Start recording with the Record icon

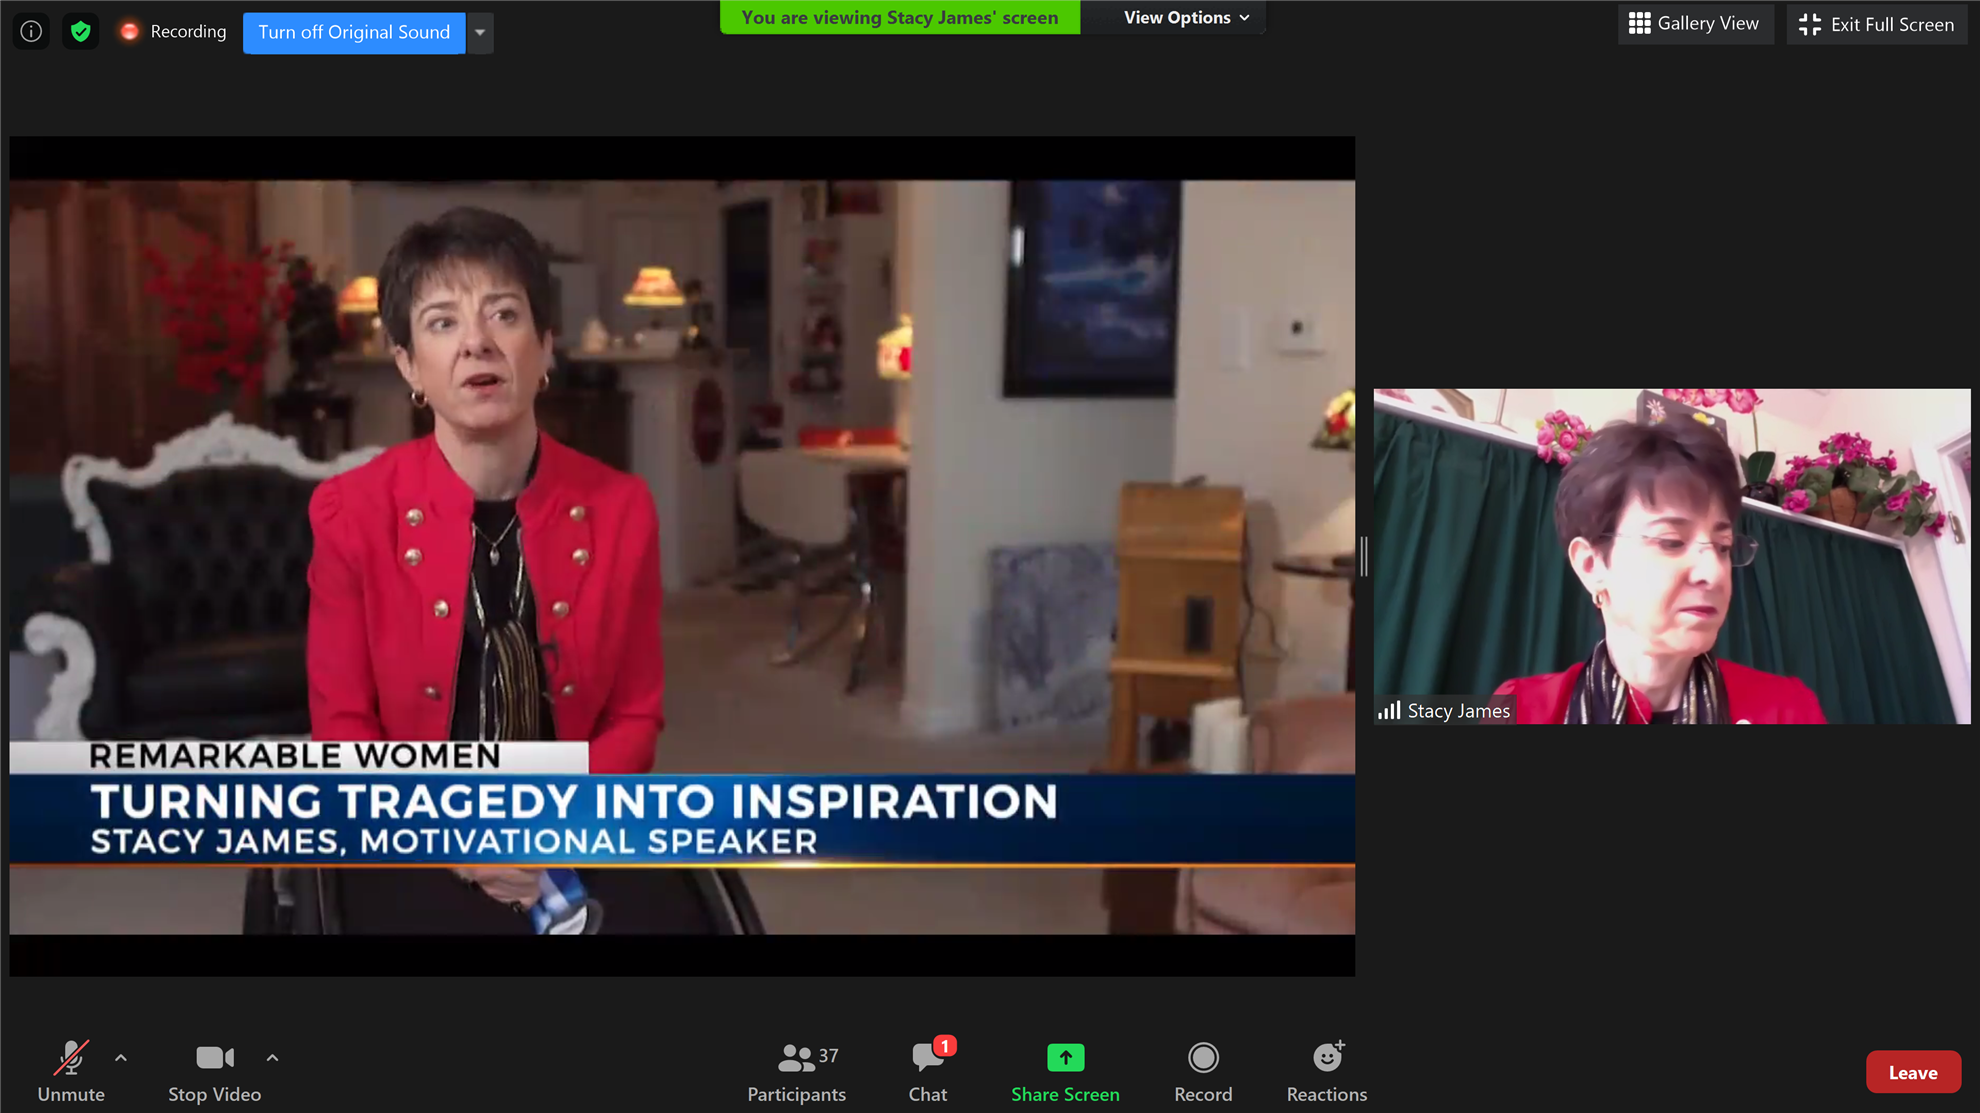(x=1203, y=1058)
